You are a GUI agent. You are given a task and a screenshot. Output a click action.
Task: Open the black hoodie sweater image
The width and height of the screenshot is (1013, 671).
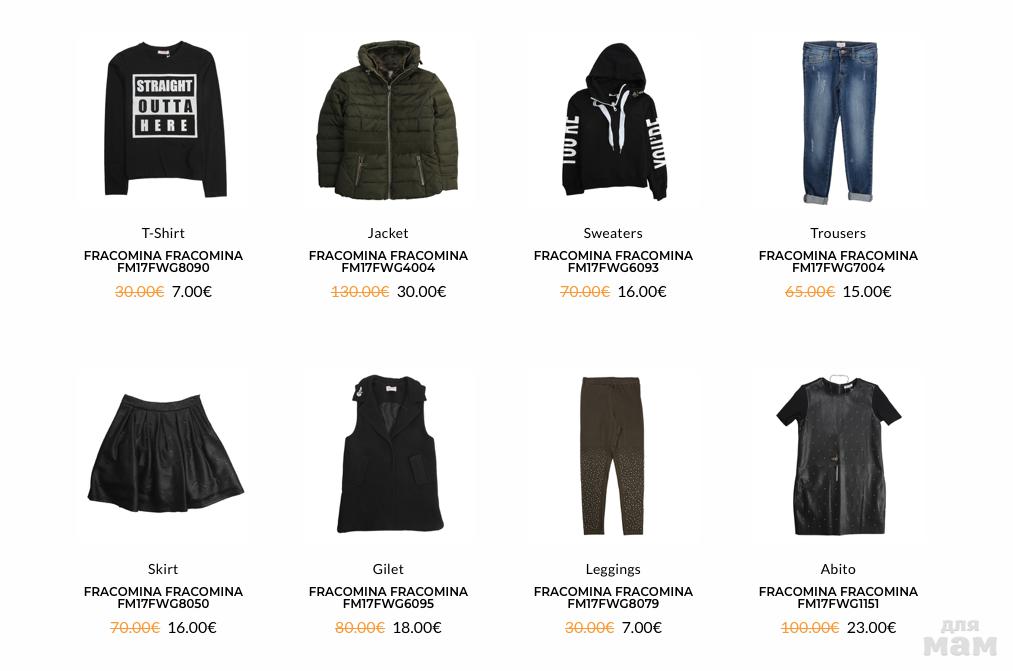pos(612,121)
